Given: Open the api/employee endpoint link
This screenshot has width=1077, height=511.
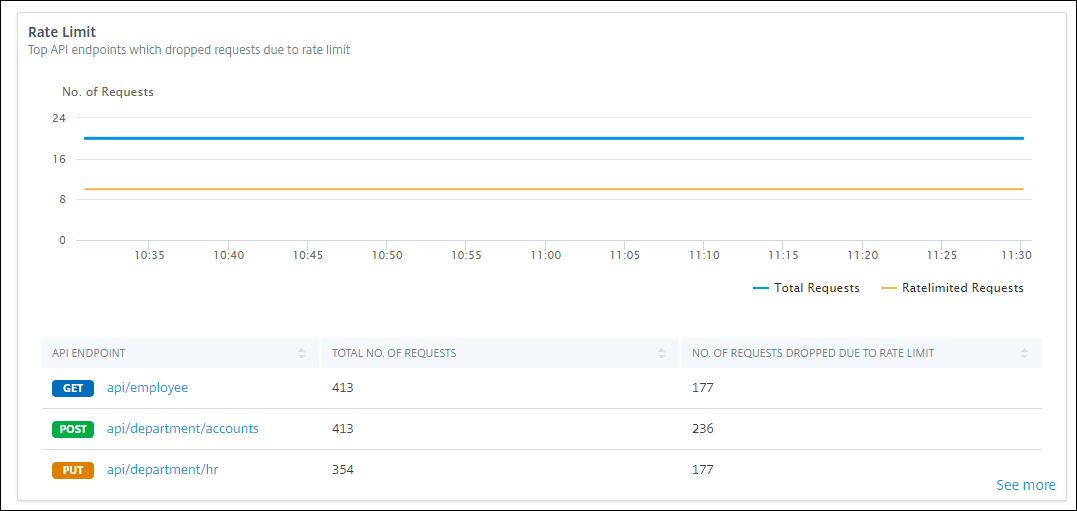Looking at the screenshot, I should click(147, 388).
